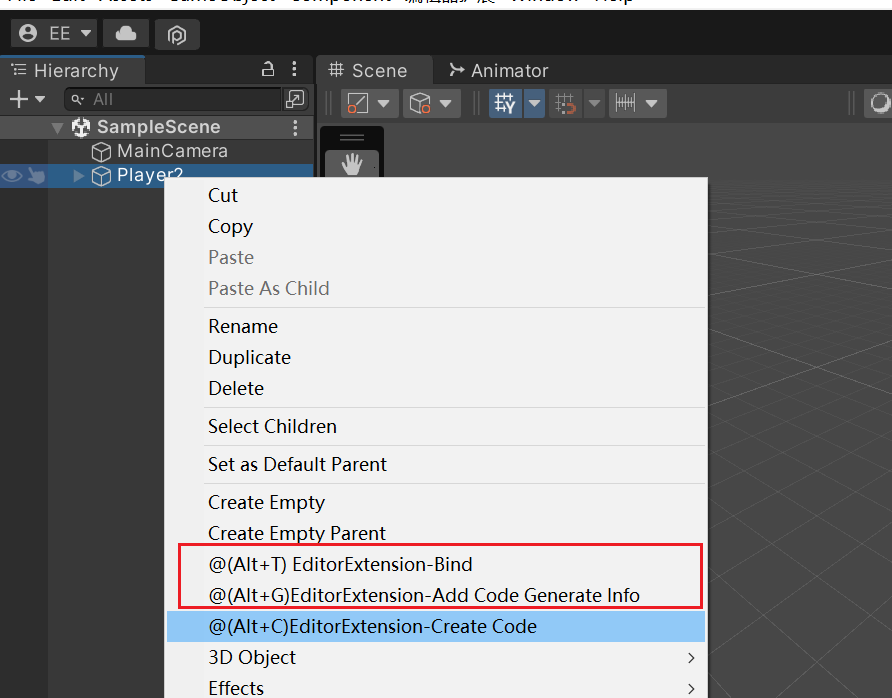Open the plus create-object dropdown in Hierarchy
Image resolution: width=892 pixels, height=698 pixels.
[x=27, y=99]
